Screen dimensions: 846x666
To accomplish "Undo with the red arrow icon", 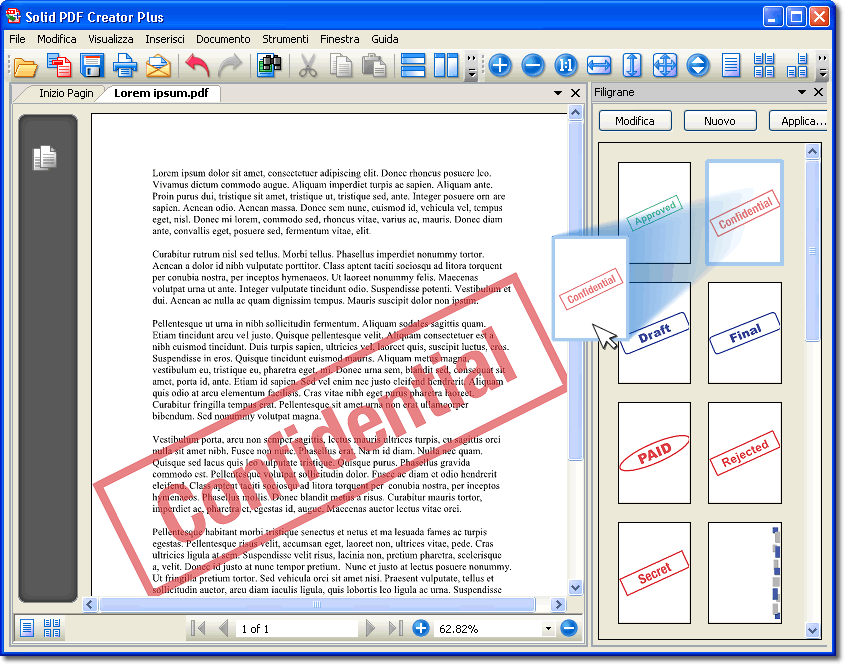I will tap(197, 67).
